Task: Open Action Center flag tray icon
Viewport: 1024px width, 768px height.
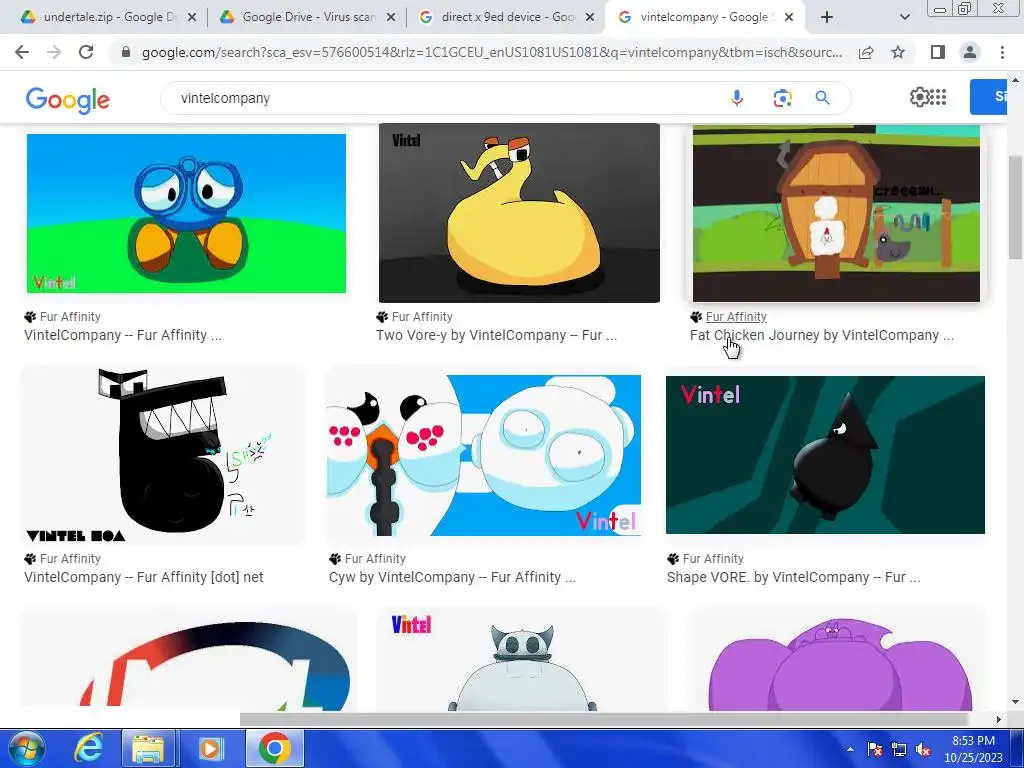Action: (874, 750)
